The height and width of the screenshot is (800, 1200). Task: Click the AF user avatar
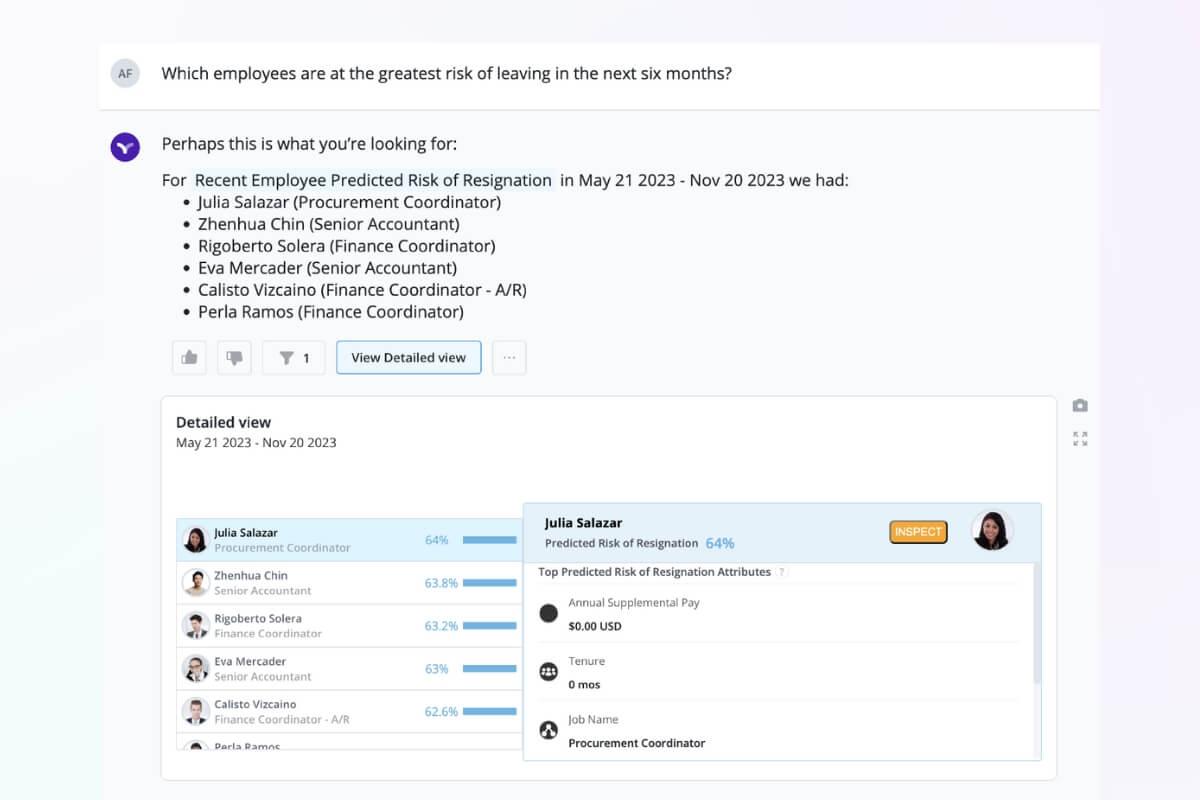pos(125,73)
